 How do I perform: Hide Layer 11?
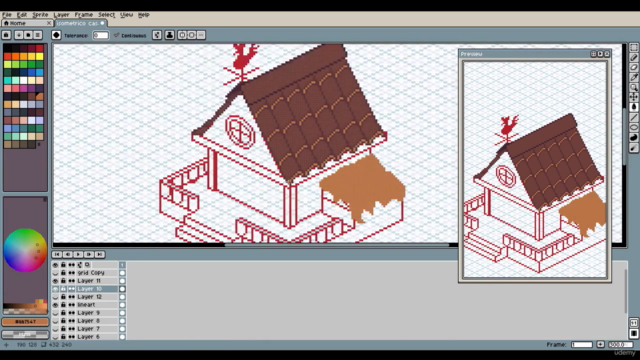[55, 281]
